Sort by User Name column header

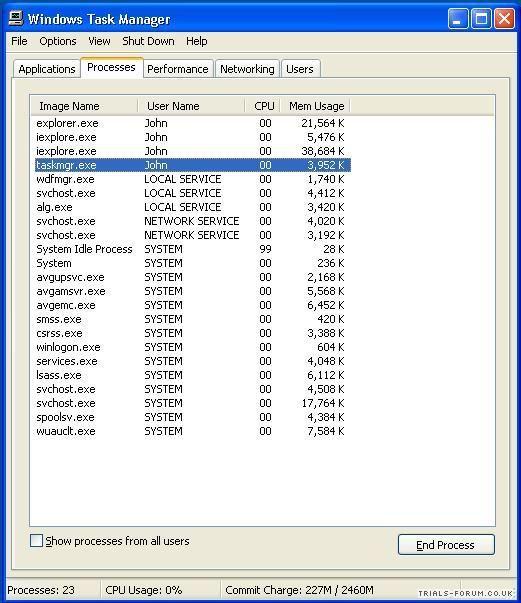click(x=191, y=106)
